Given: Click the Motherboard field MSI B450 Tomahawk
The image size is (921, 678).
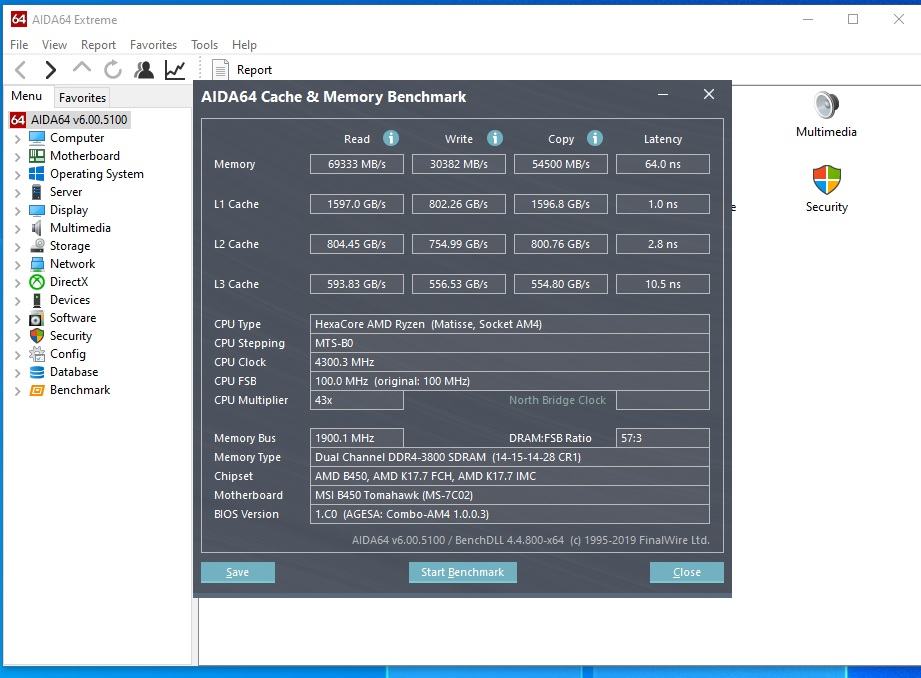Looking at the screenshot, I should [x=509, y=495].
